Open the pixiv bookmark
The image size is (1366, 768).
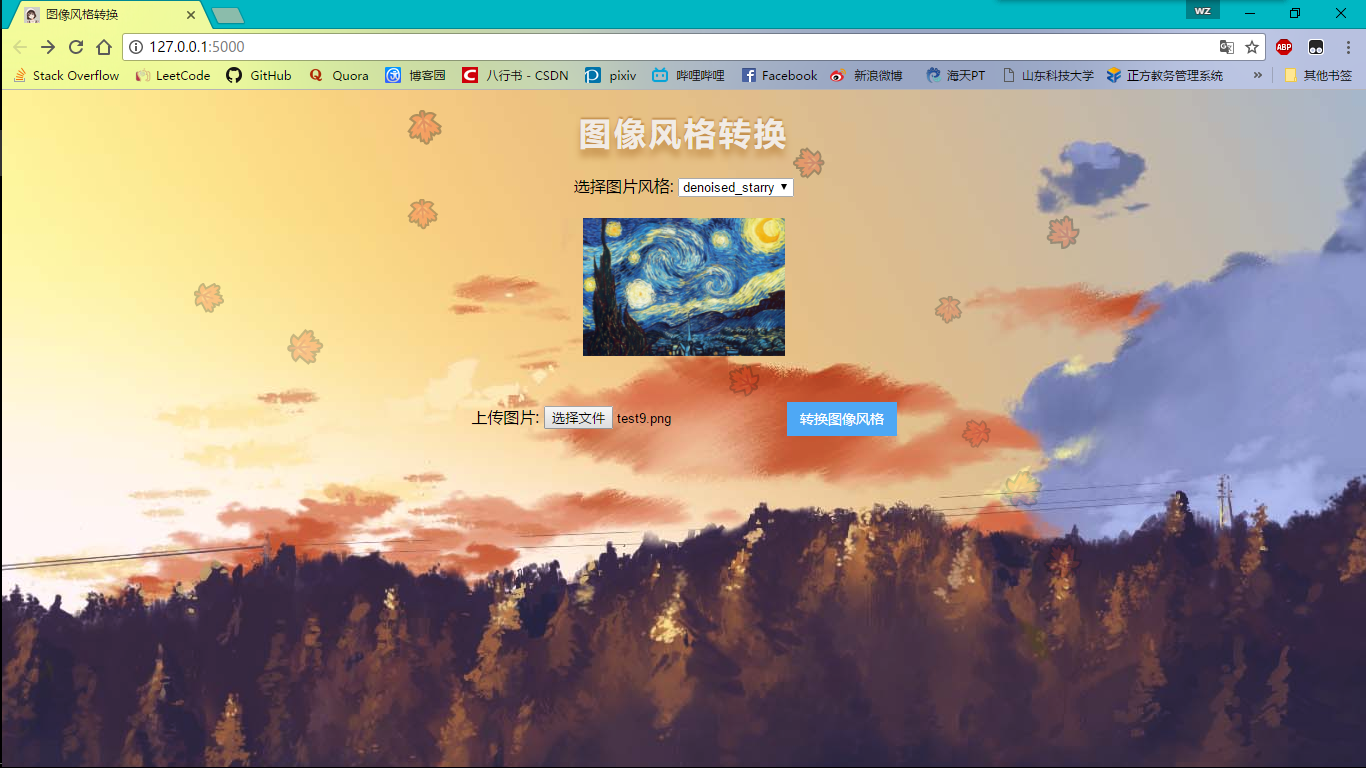point(611,75)
